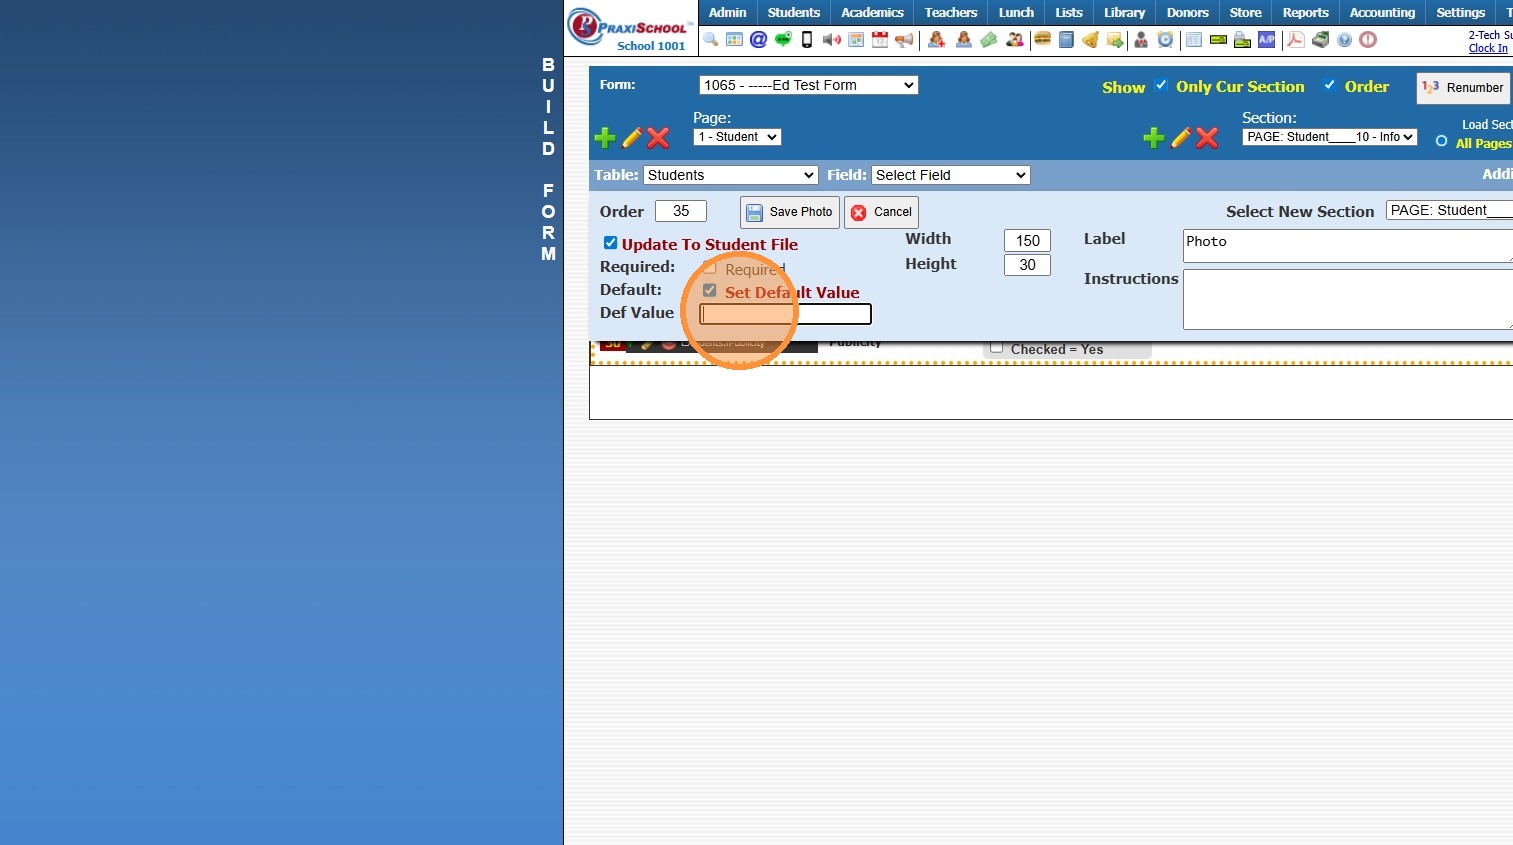
Task: Click the Height input field
Action: click(x=1027, y=265)
